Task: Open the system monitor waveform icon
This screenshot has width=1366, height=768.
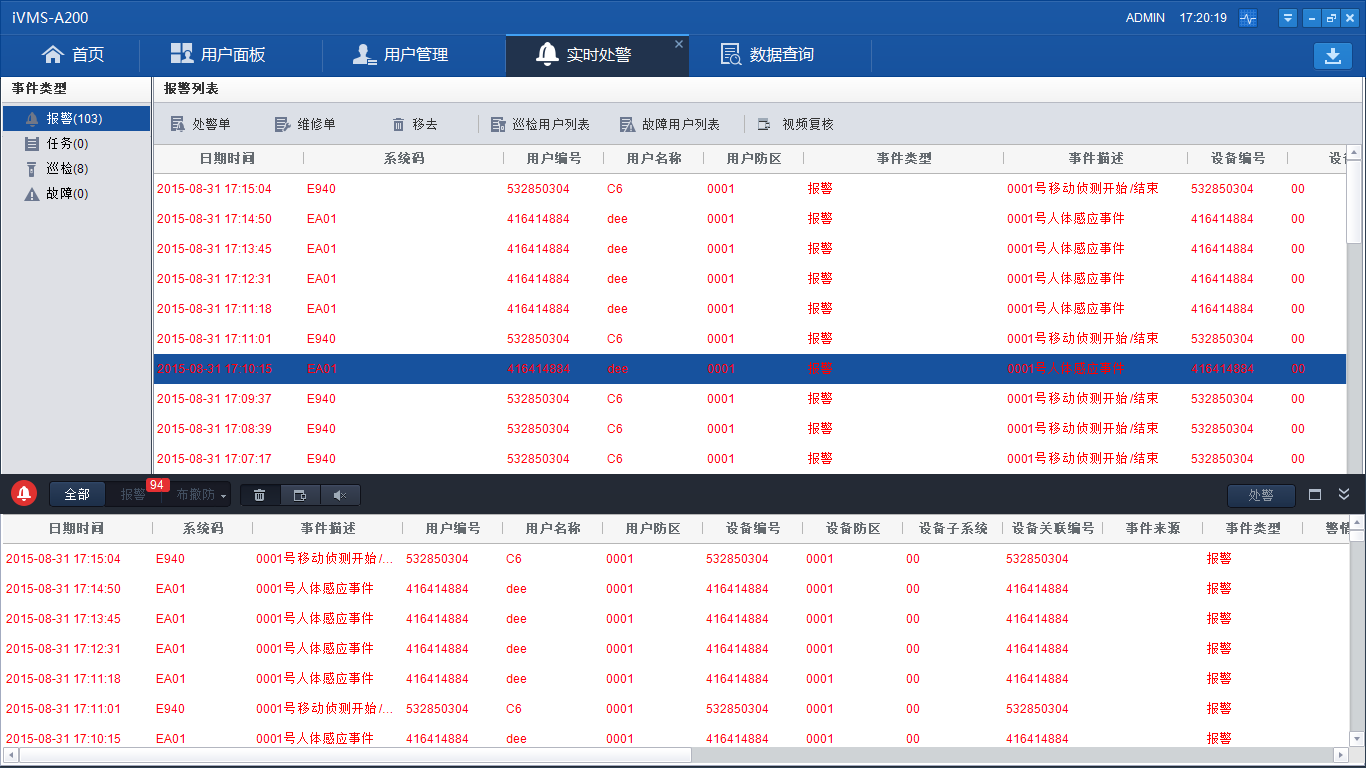Action: [x=1248, y=18]
